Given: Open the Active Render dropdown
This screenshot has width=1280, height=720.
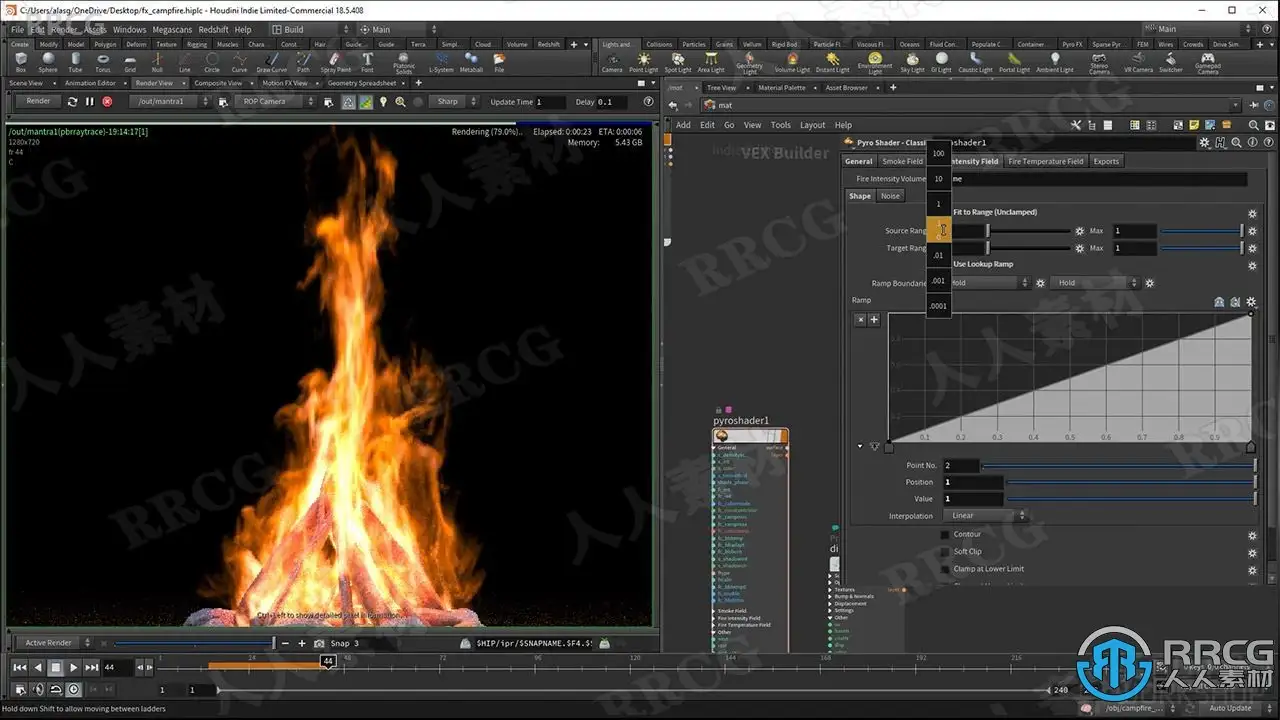Looking at the screenshot, I should [x=57, y=643].
